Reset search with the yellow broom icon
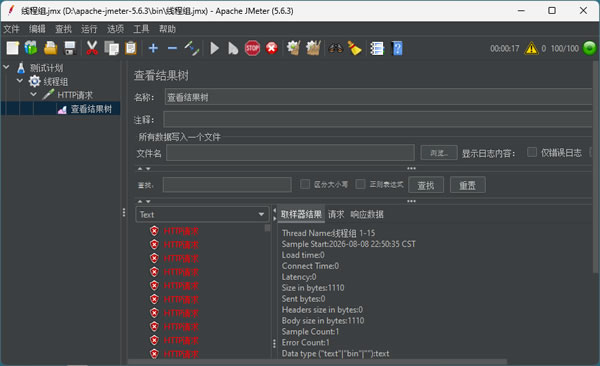 coord(355,48)
